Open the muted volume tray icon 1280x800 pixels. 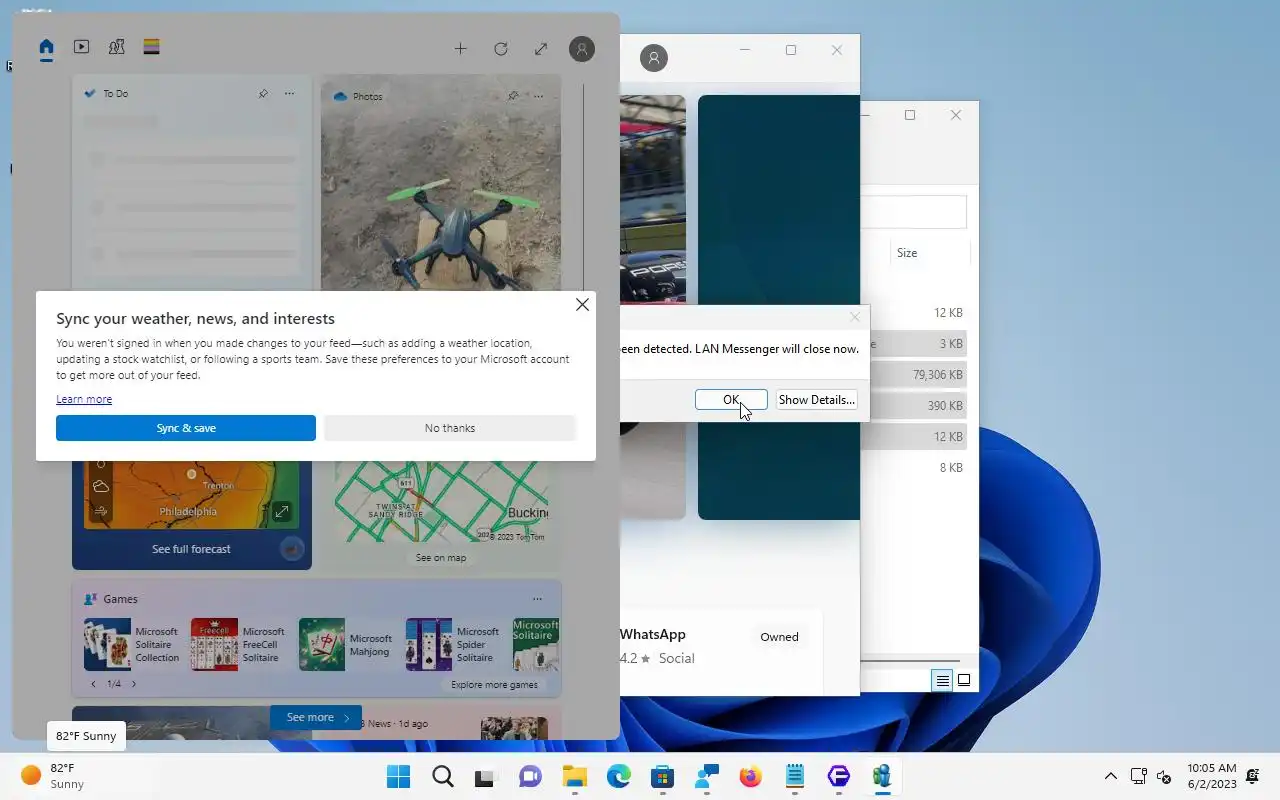coord(1164,777)
